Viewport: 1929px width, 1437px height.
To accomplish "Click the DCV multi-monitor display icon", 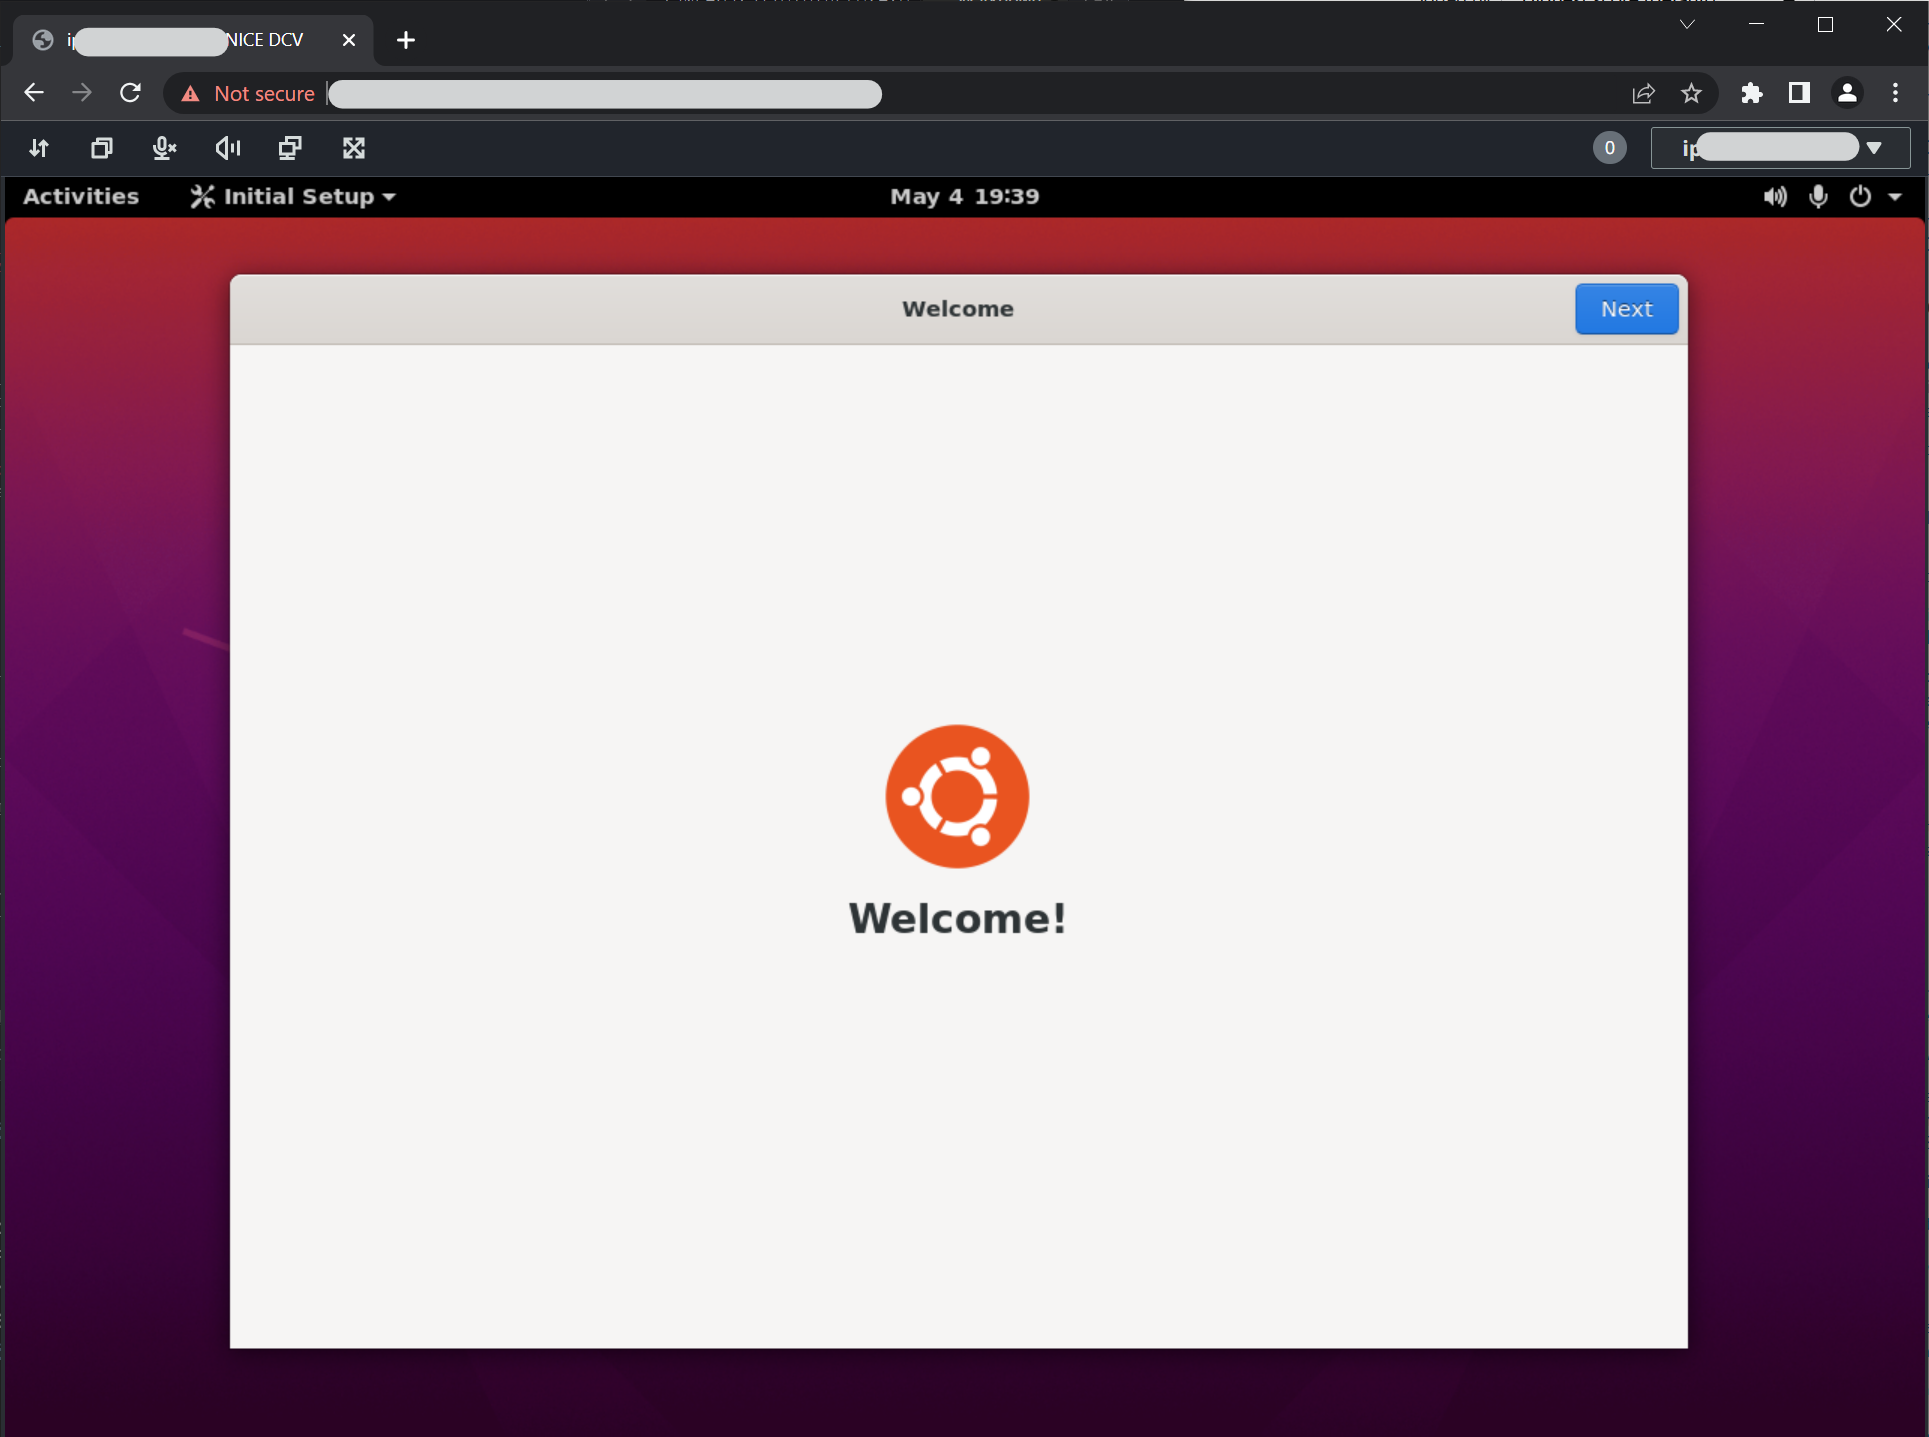I will pos(290,148).
